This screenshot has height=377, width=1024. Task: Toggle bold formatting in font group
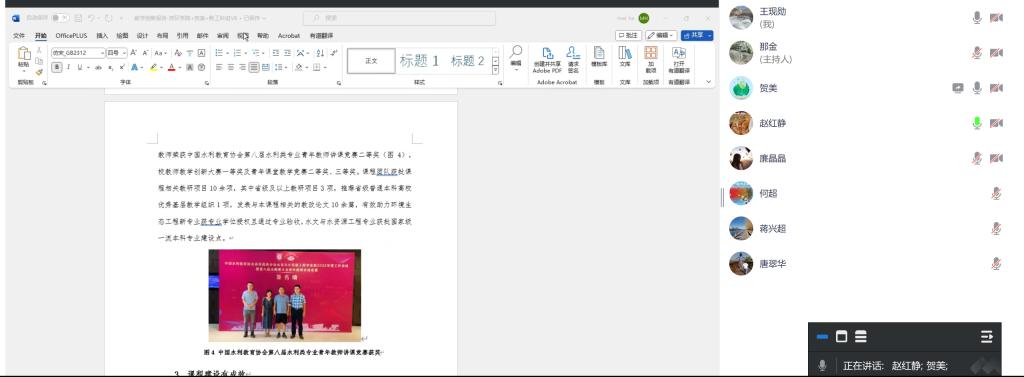click(57, 67)
